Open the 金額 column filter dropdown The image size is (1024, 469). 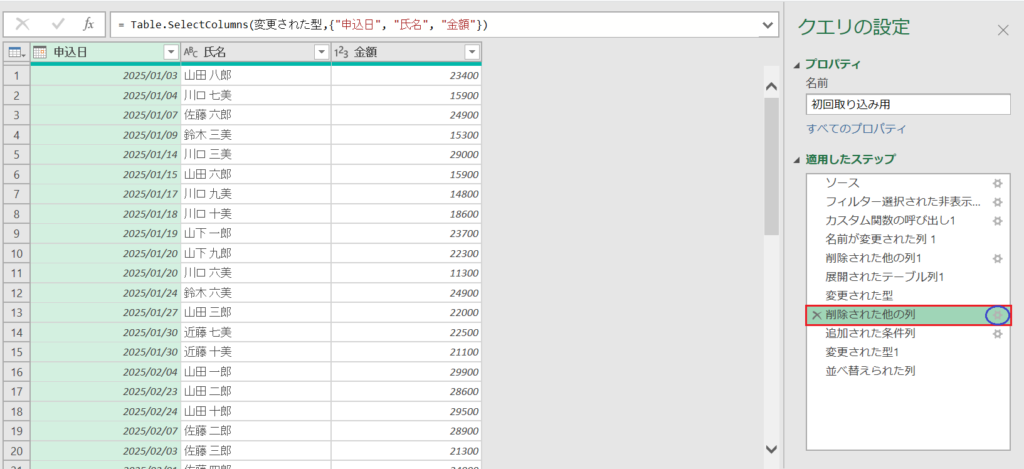(x=472, y=52)
